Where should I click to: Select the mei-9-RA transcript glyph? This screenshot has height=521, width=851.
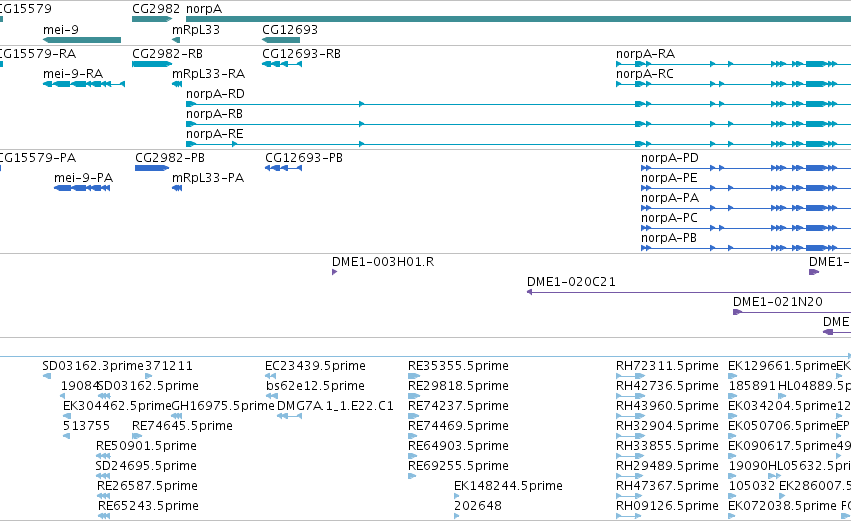tap(84, 84)
